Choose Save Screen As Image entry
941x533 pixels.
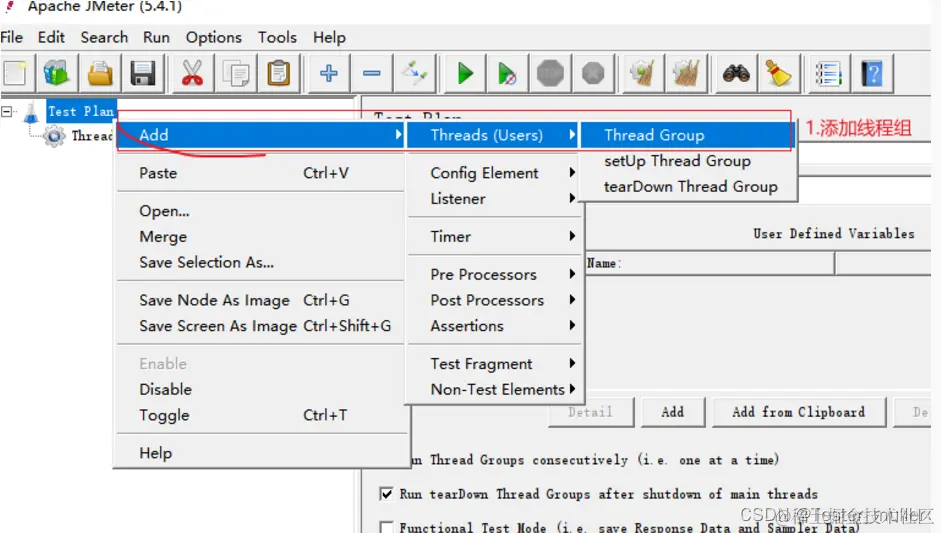[260, 326]
